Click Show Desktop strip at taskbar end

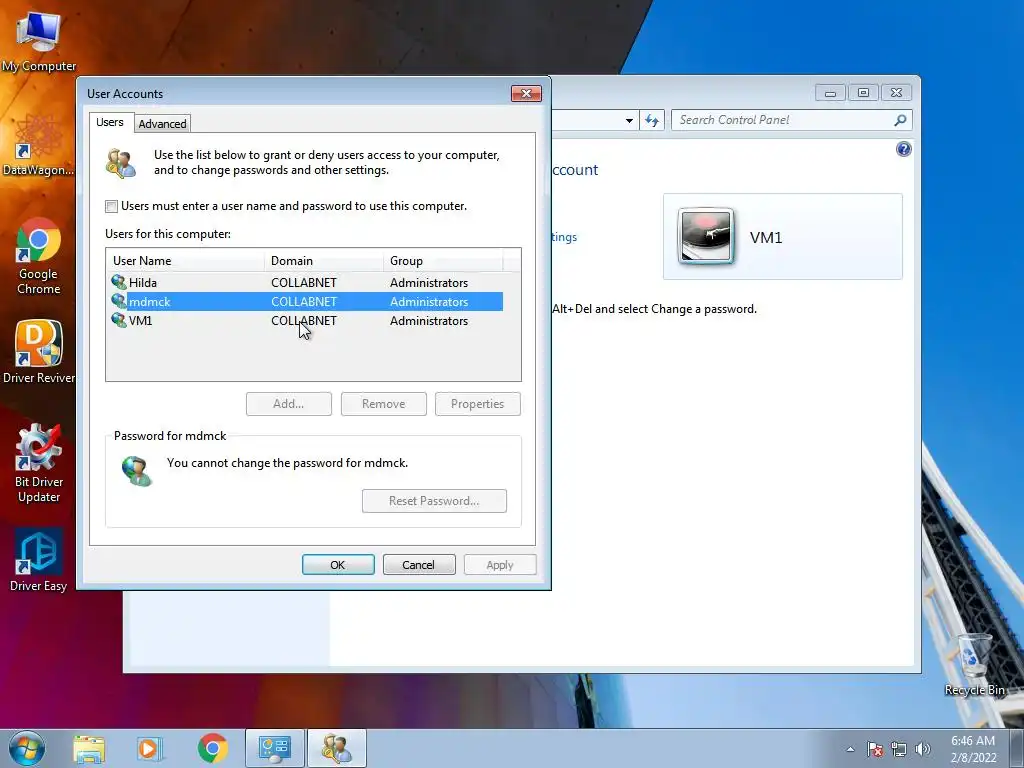(x=1017, y=748)
